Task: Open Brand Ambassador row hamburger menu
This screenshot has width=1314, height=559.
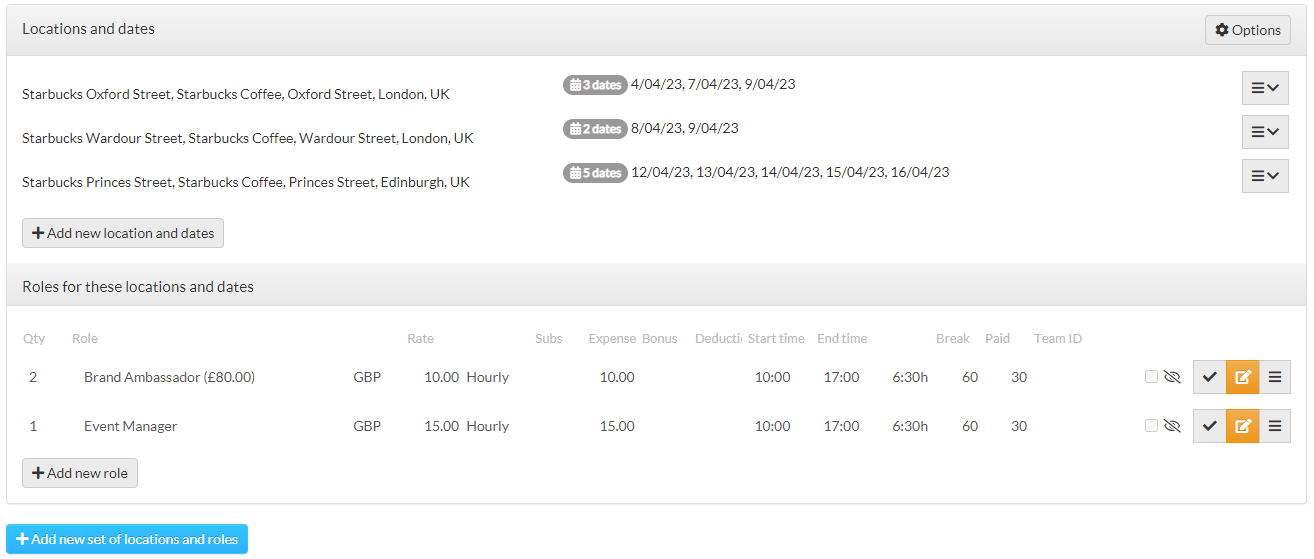Action: (x=1275, y=377)
